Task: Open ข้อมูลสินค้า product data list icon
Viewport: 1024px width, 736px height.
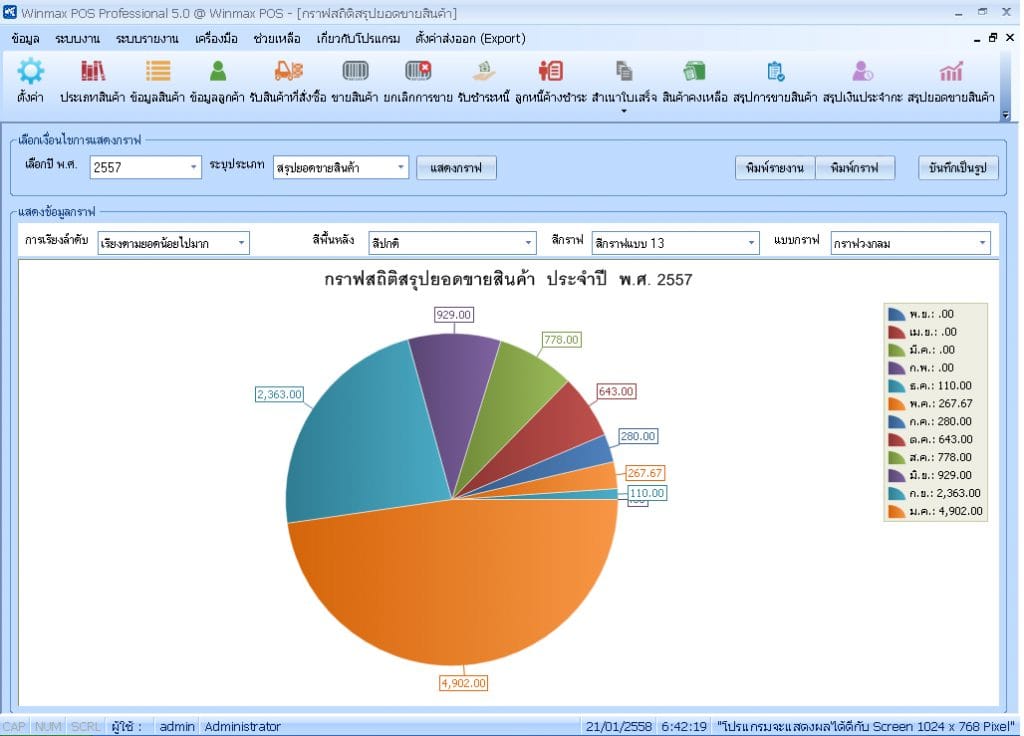Action: pyautogui.click(x=158, y=71)
